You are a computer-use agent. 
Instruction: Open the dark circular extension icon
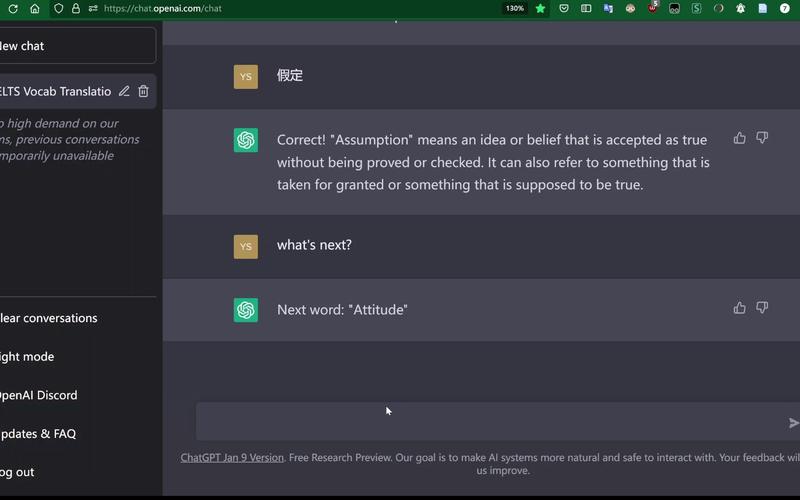[x=719, y=9]
